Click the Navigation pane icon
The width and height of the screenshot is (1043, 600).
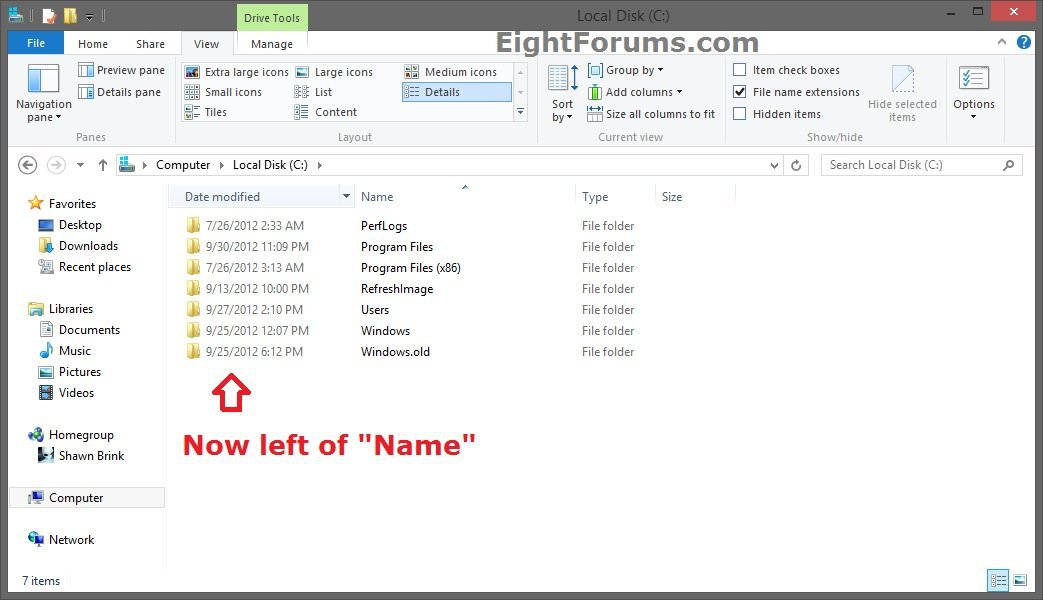(x=43, y=80)
